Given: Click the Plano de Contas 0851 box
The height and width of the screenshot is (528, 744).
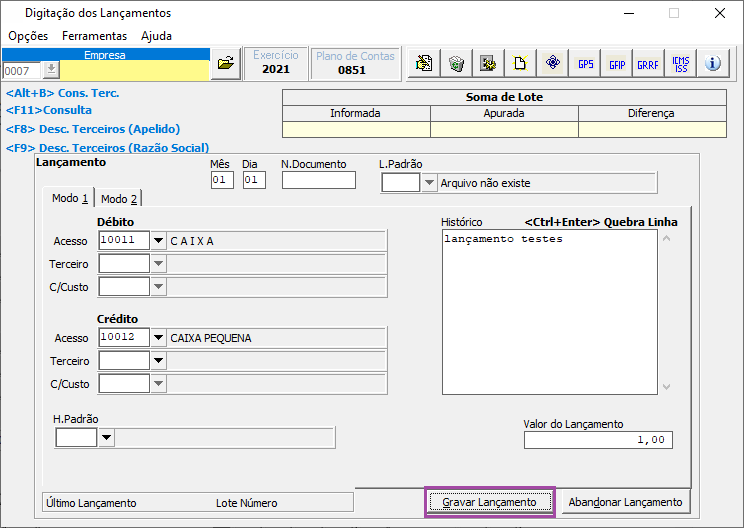Looking at the screenshot, I should (355, 63).
